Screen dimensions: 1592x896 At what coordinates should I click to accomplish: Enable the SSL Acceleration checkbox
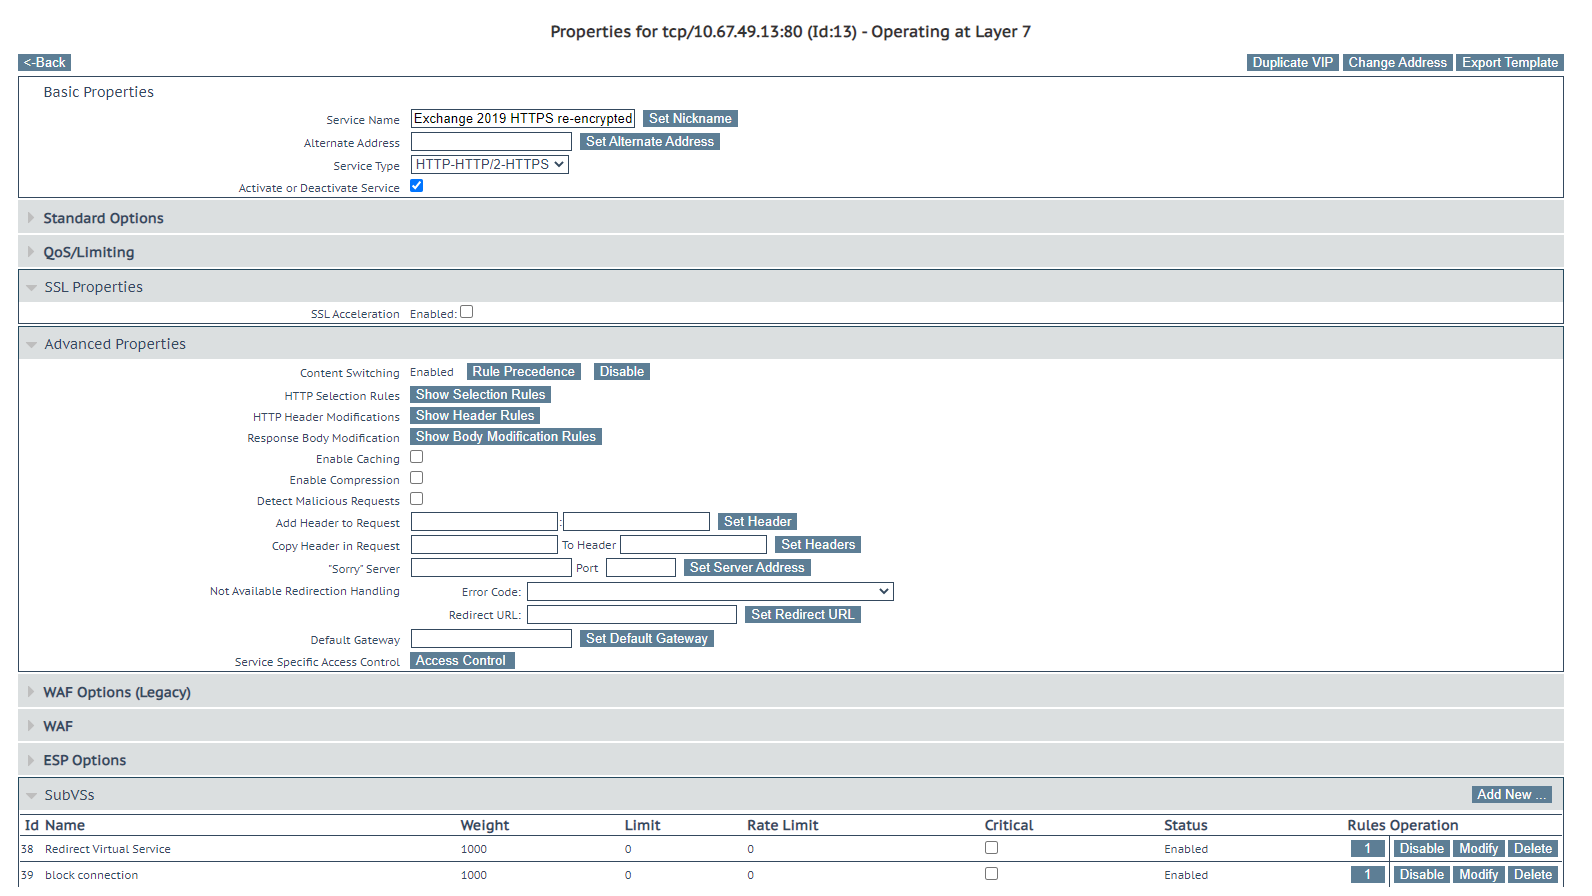tap(466, 312)
